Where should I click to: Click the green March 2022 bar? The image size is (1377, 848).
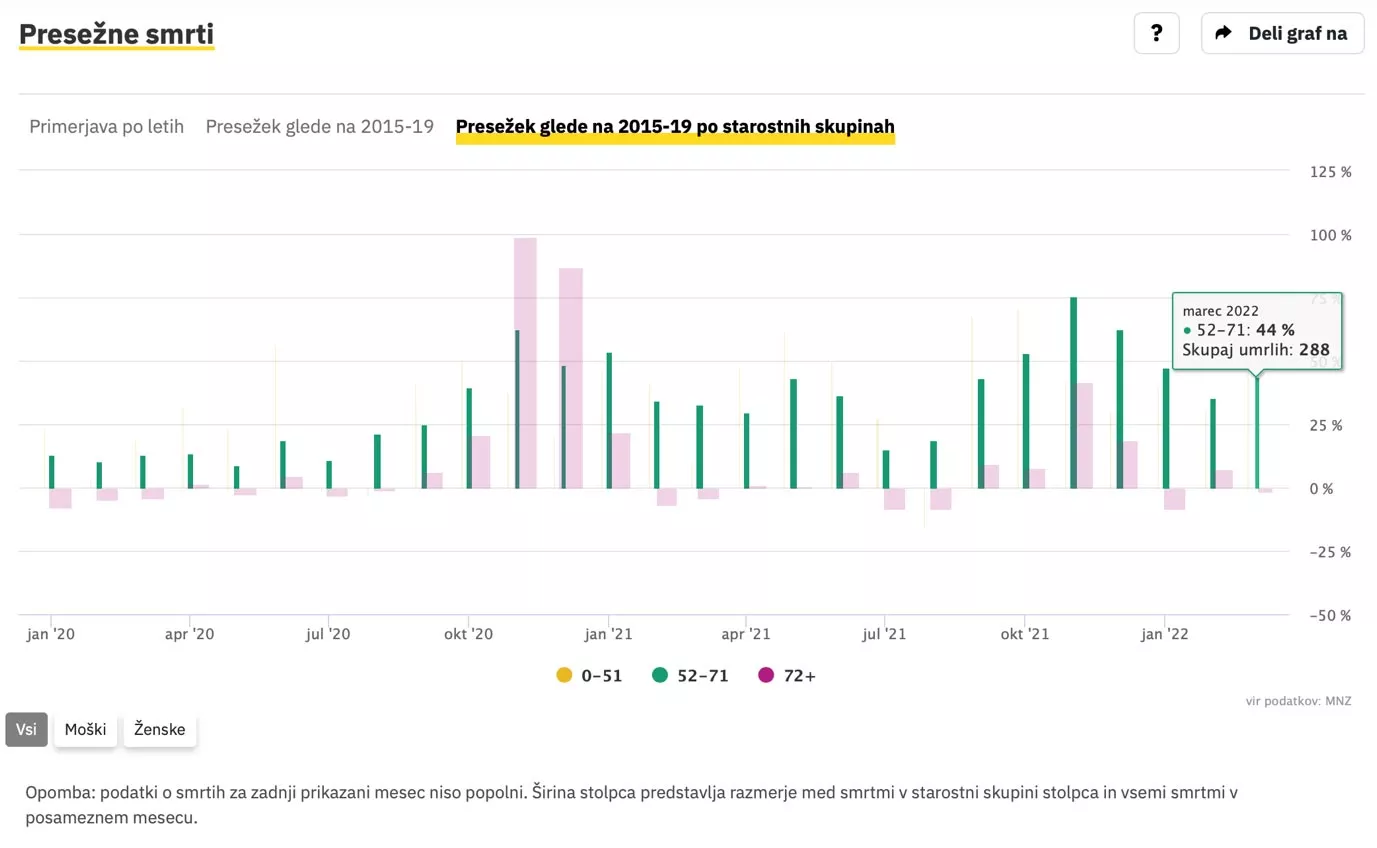click(1257, 430)
